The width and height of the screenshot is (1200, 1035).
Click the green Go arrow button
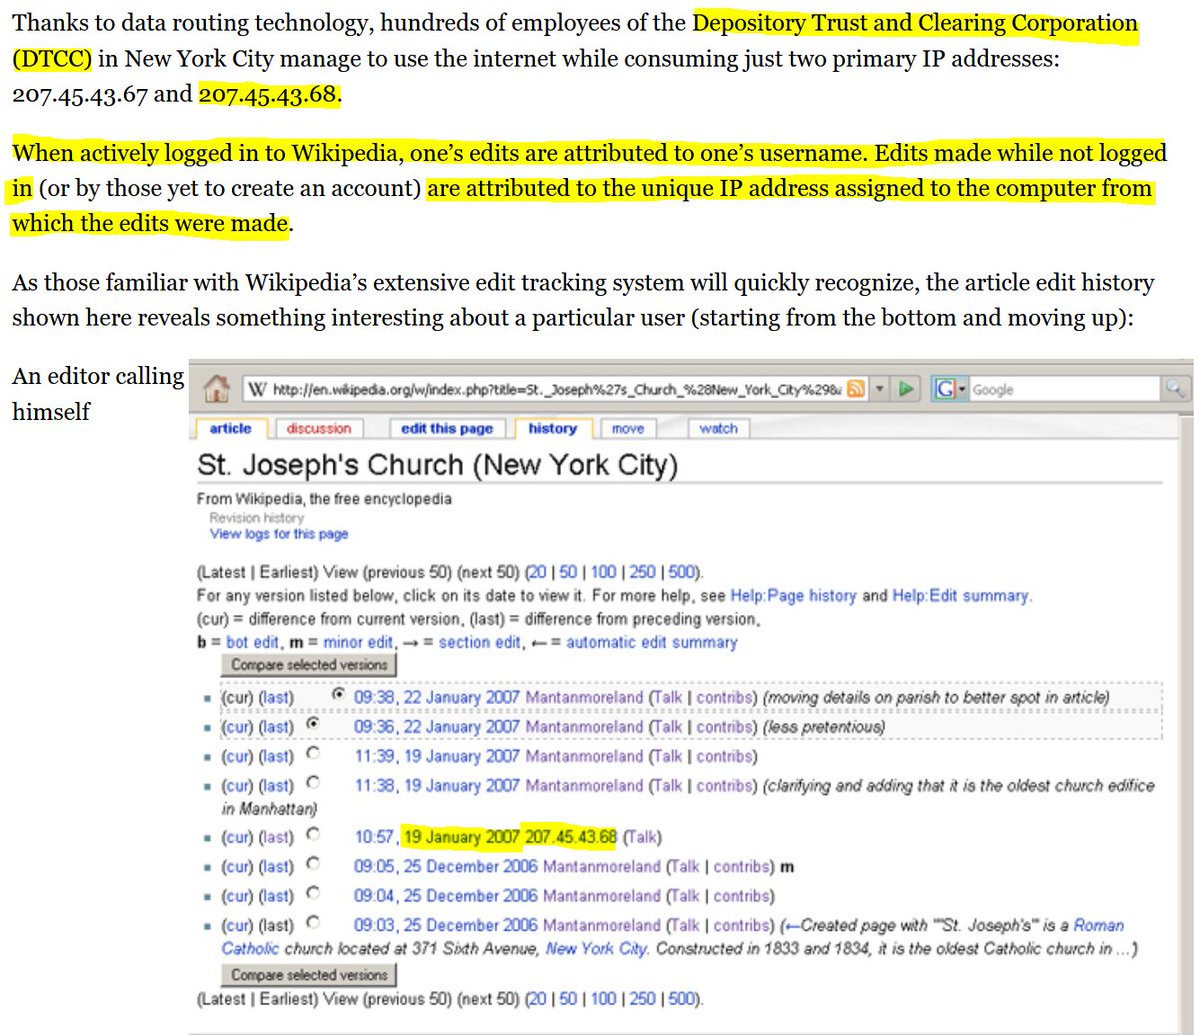906,389
